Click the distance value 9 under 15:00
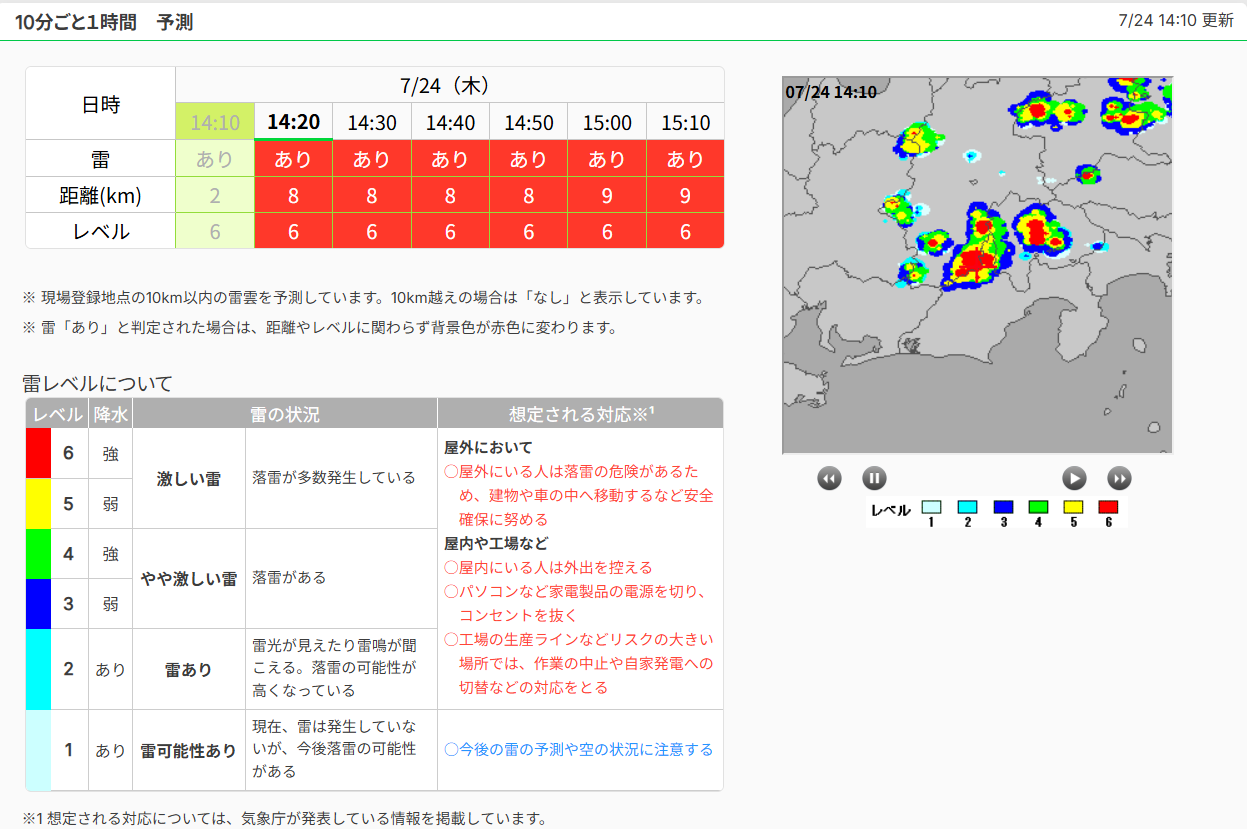Image resolution: width=1247 pixels, height=829 pixels. (607, 196)
